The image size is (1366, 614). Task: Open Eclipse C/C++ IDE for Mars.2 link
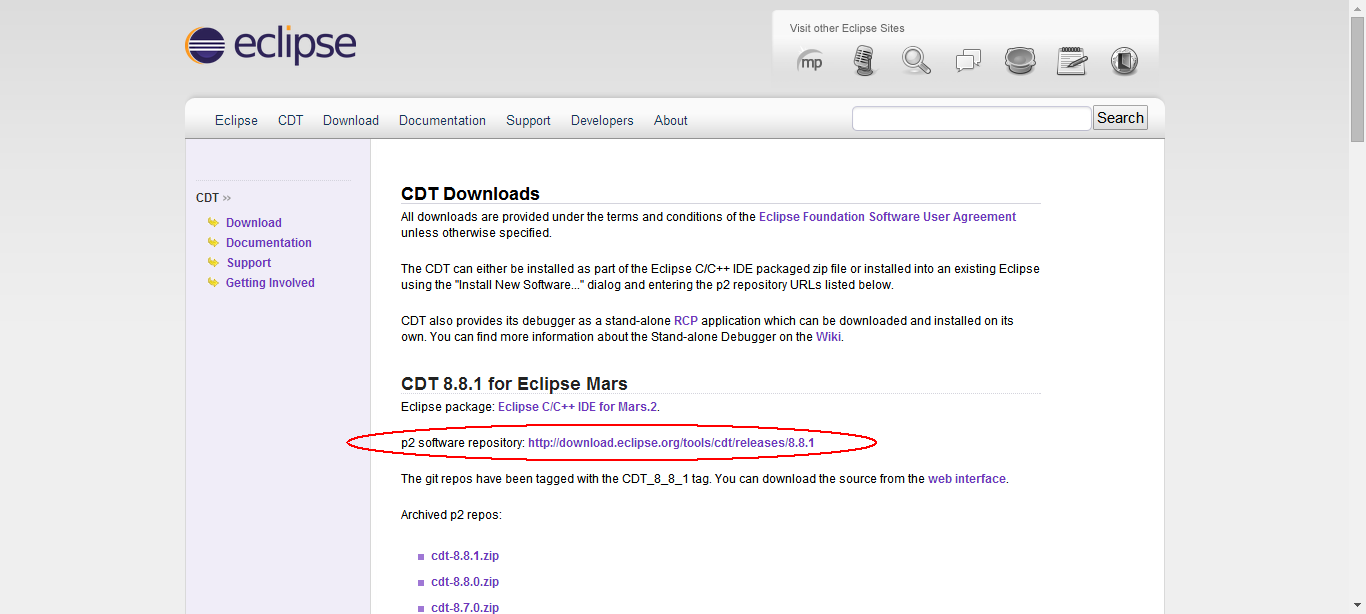click(578, 407)
